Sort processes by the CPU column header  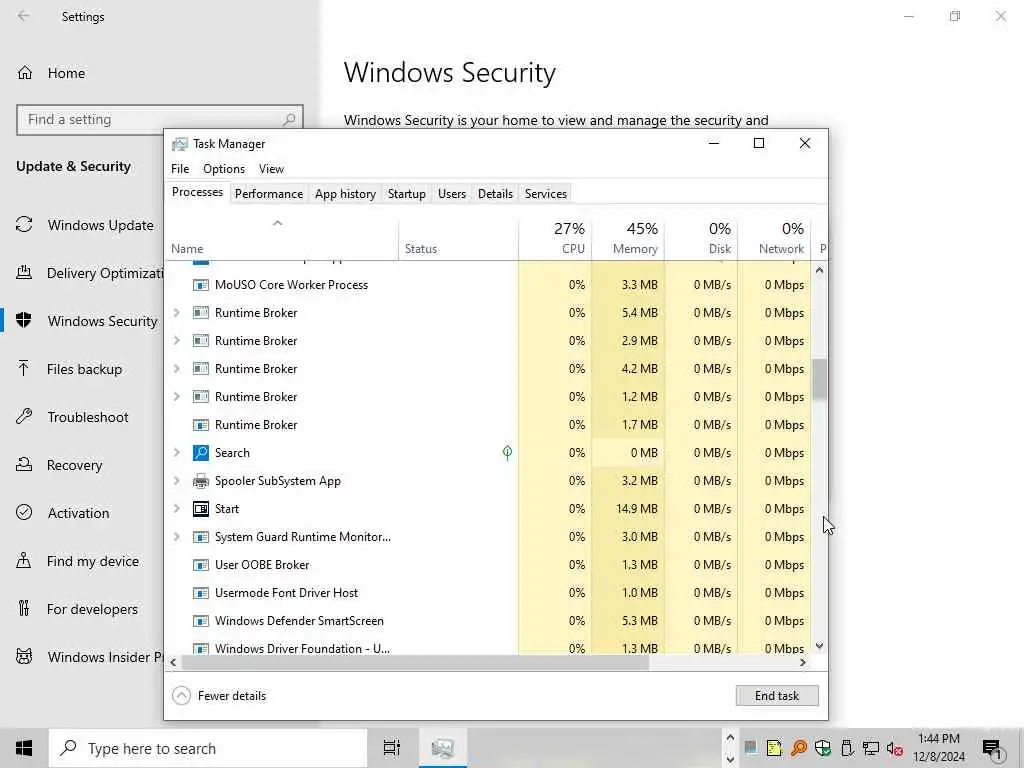555,238
